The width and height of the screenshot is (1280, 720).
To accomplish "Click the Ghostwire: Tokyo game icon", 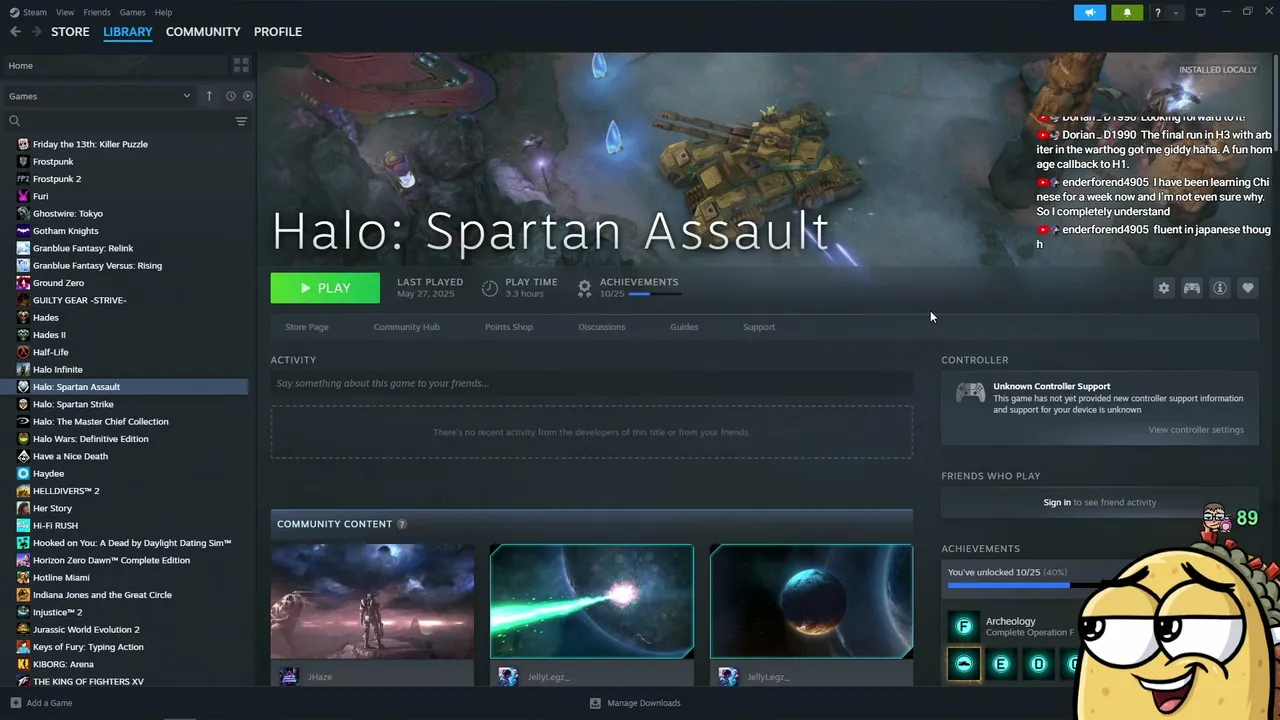I will [23, 214].
